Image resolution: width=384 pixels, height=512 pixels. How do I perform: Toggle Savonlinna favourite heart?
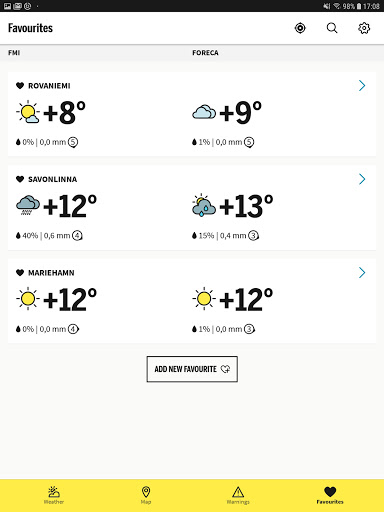point(20,179)
